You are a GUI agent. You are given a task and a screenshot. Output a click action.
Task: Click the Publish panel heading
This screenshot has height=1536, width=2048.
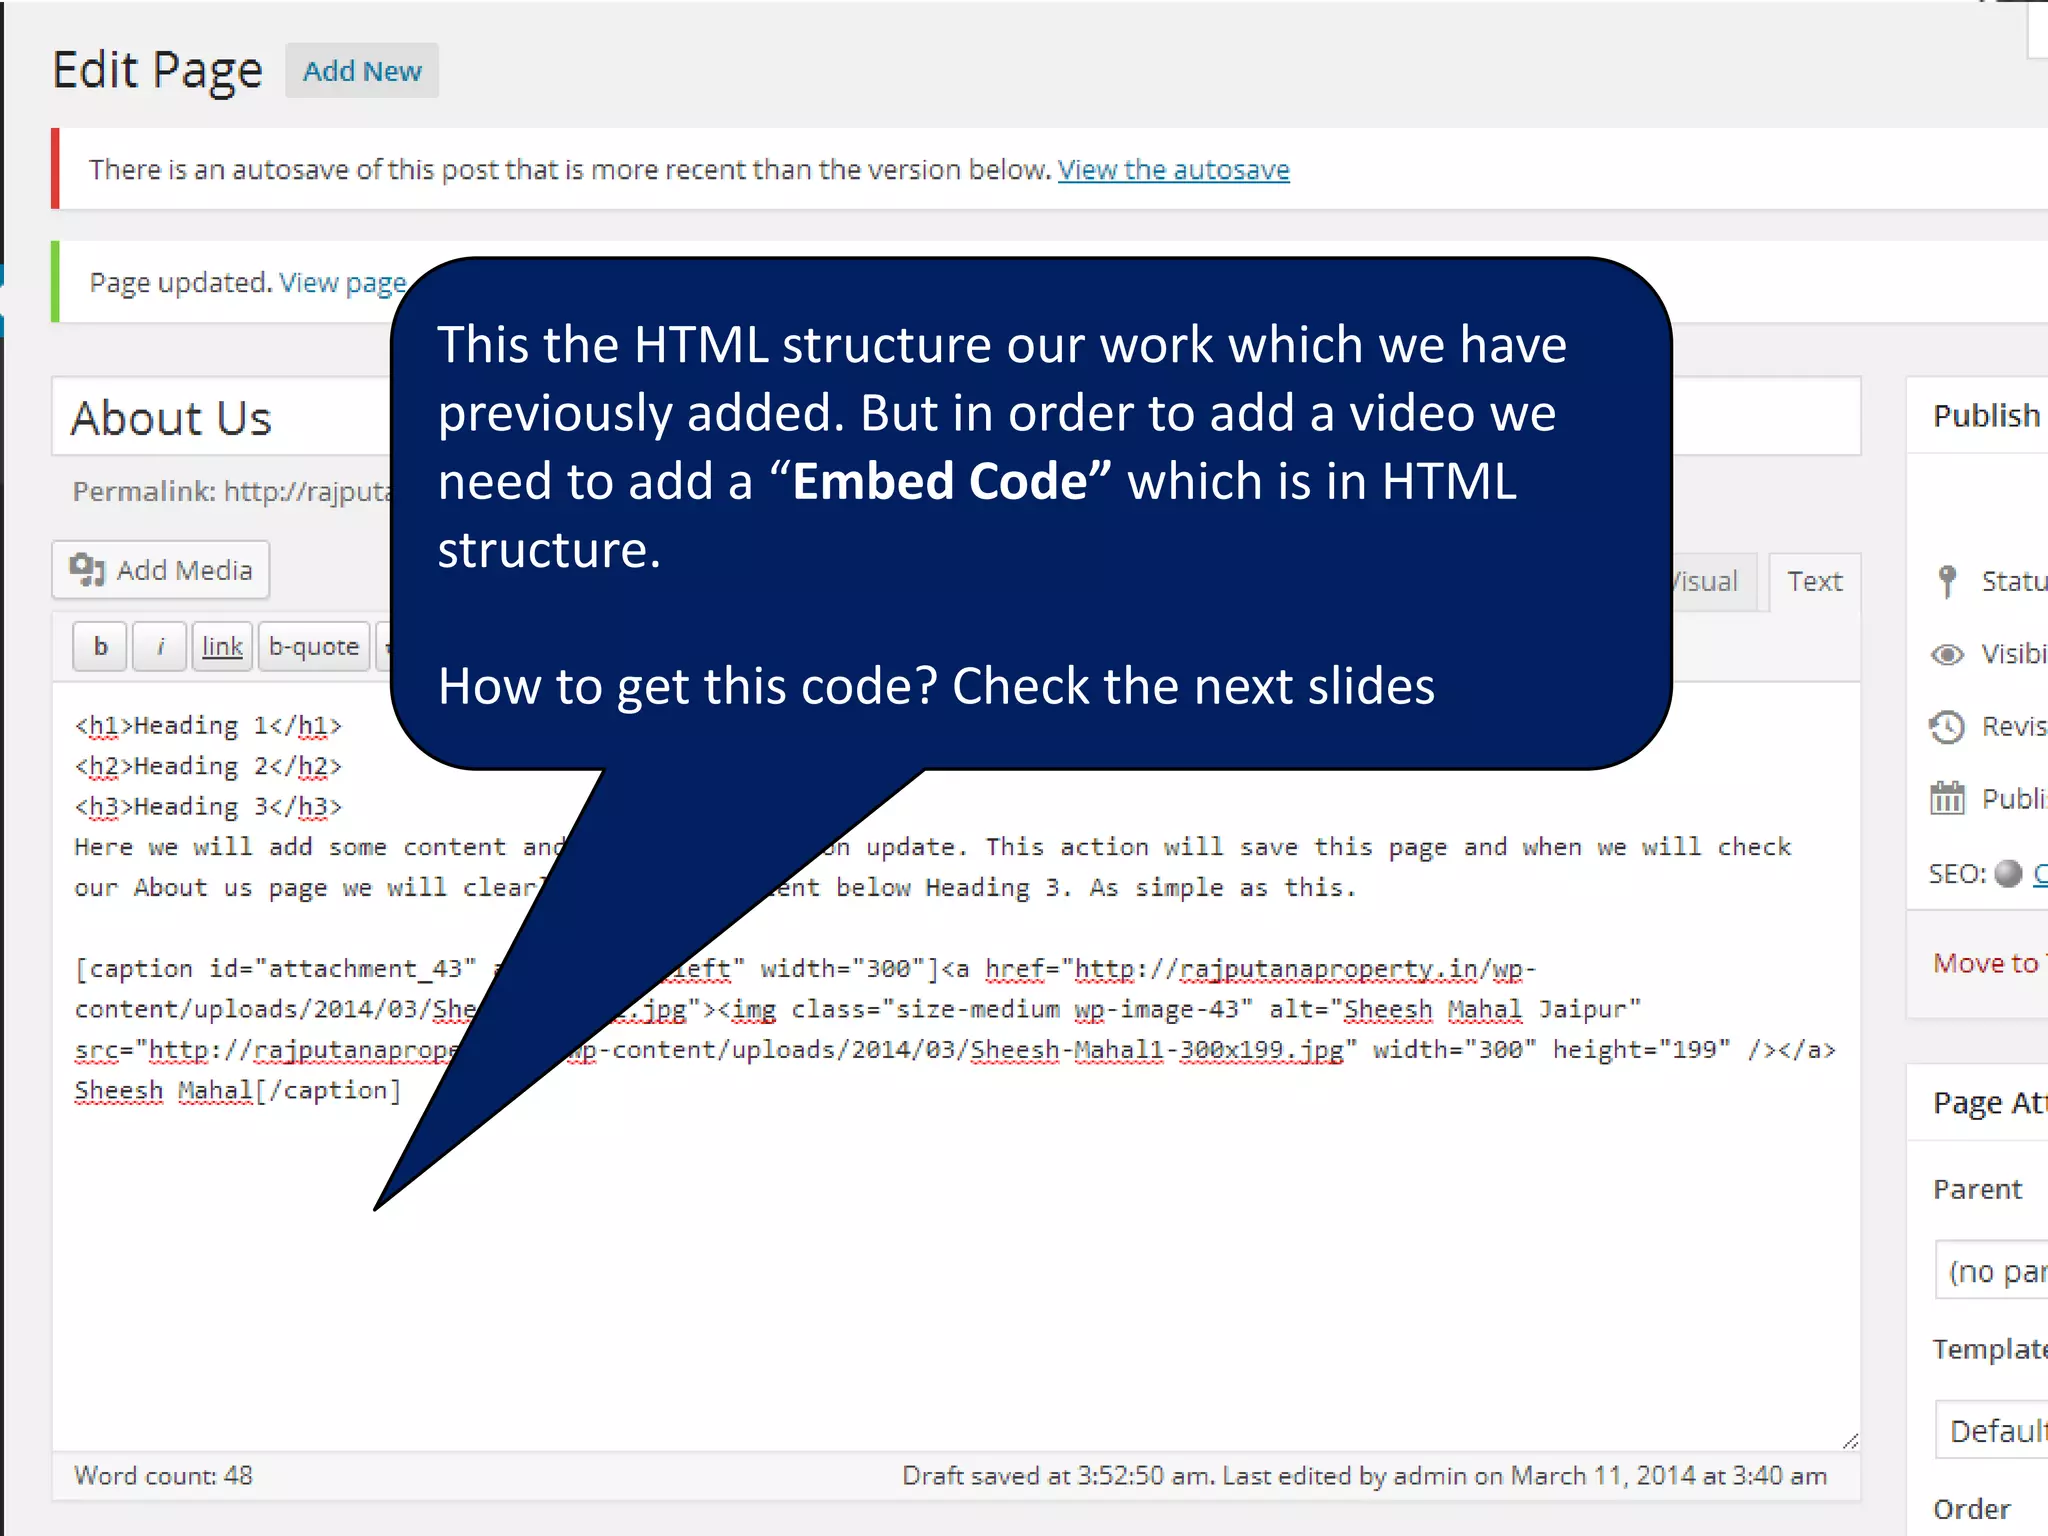1986,416
